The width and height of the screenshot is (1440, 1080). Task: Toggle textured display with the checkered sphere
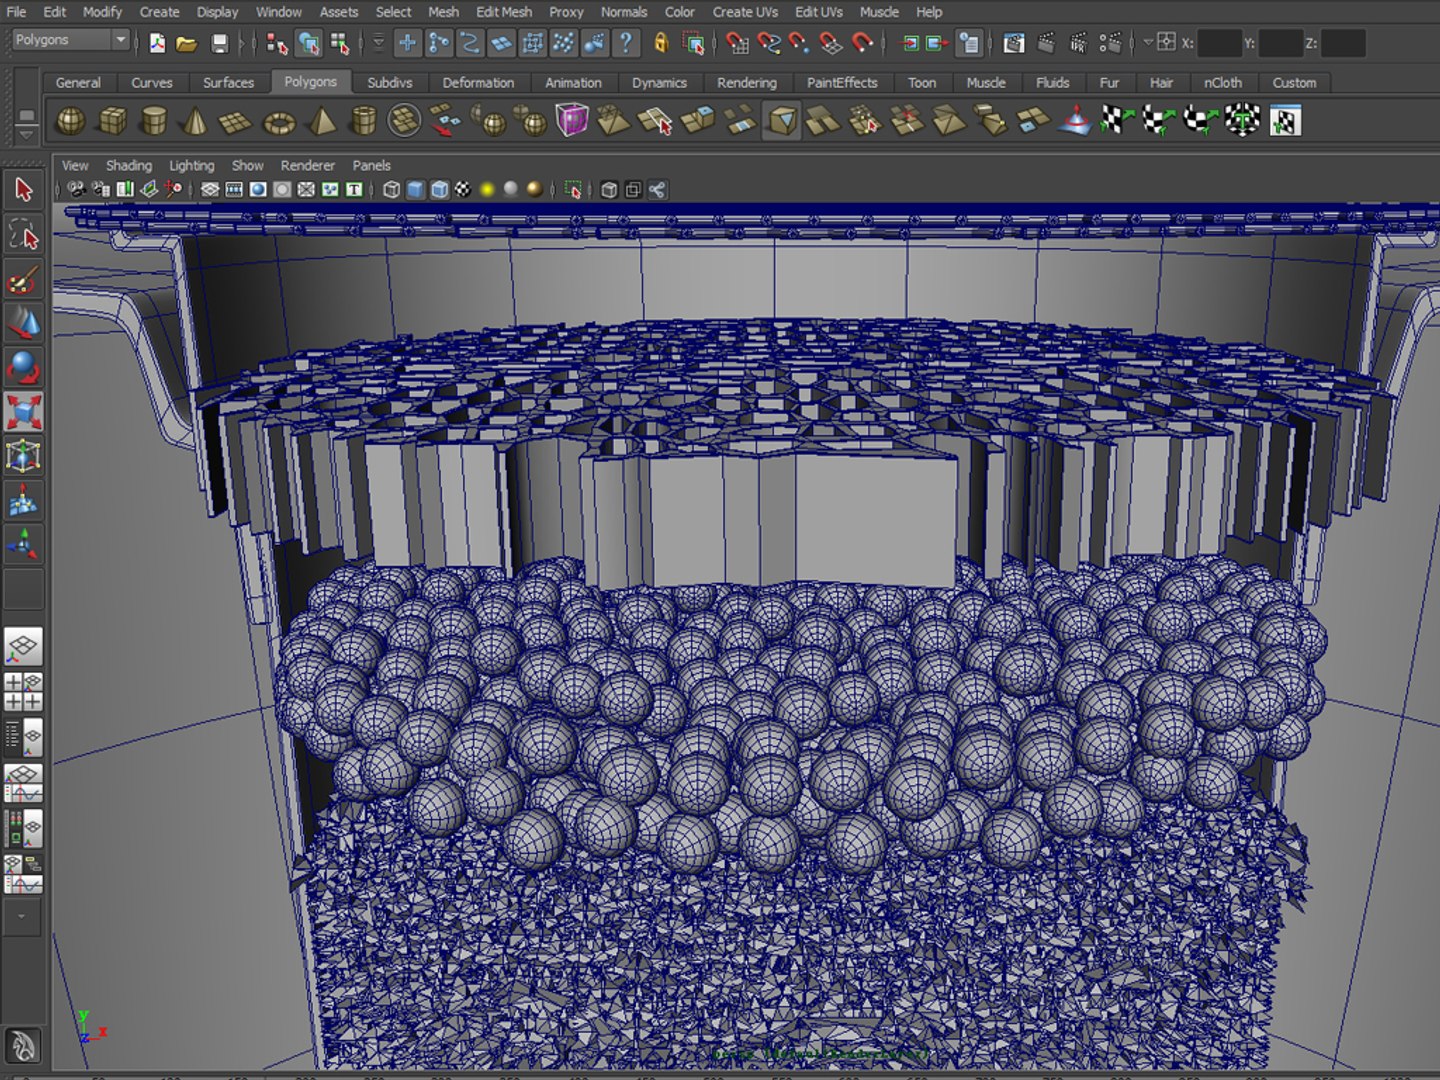463,190
